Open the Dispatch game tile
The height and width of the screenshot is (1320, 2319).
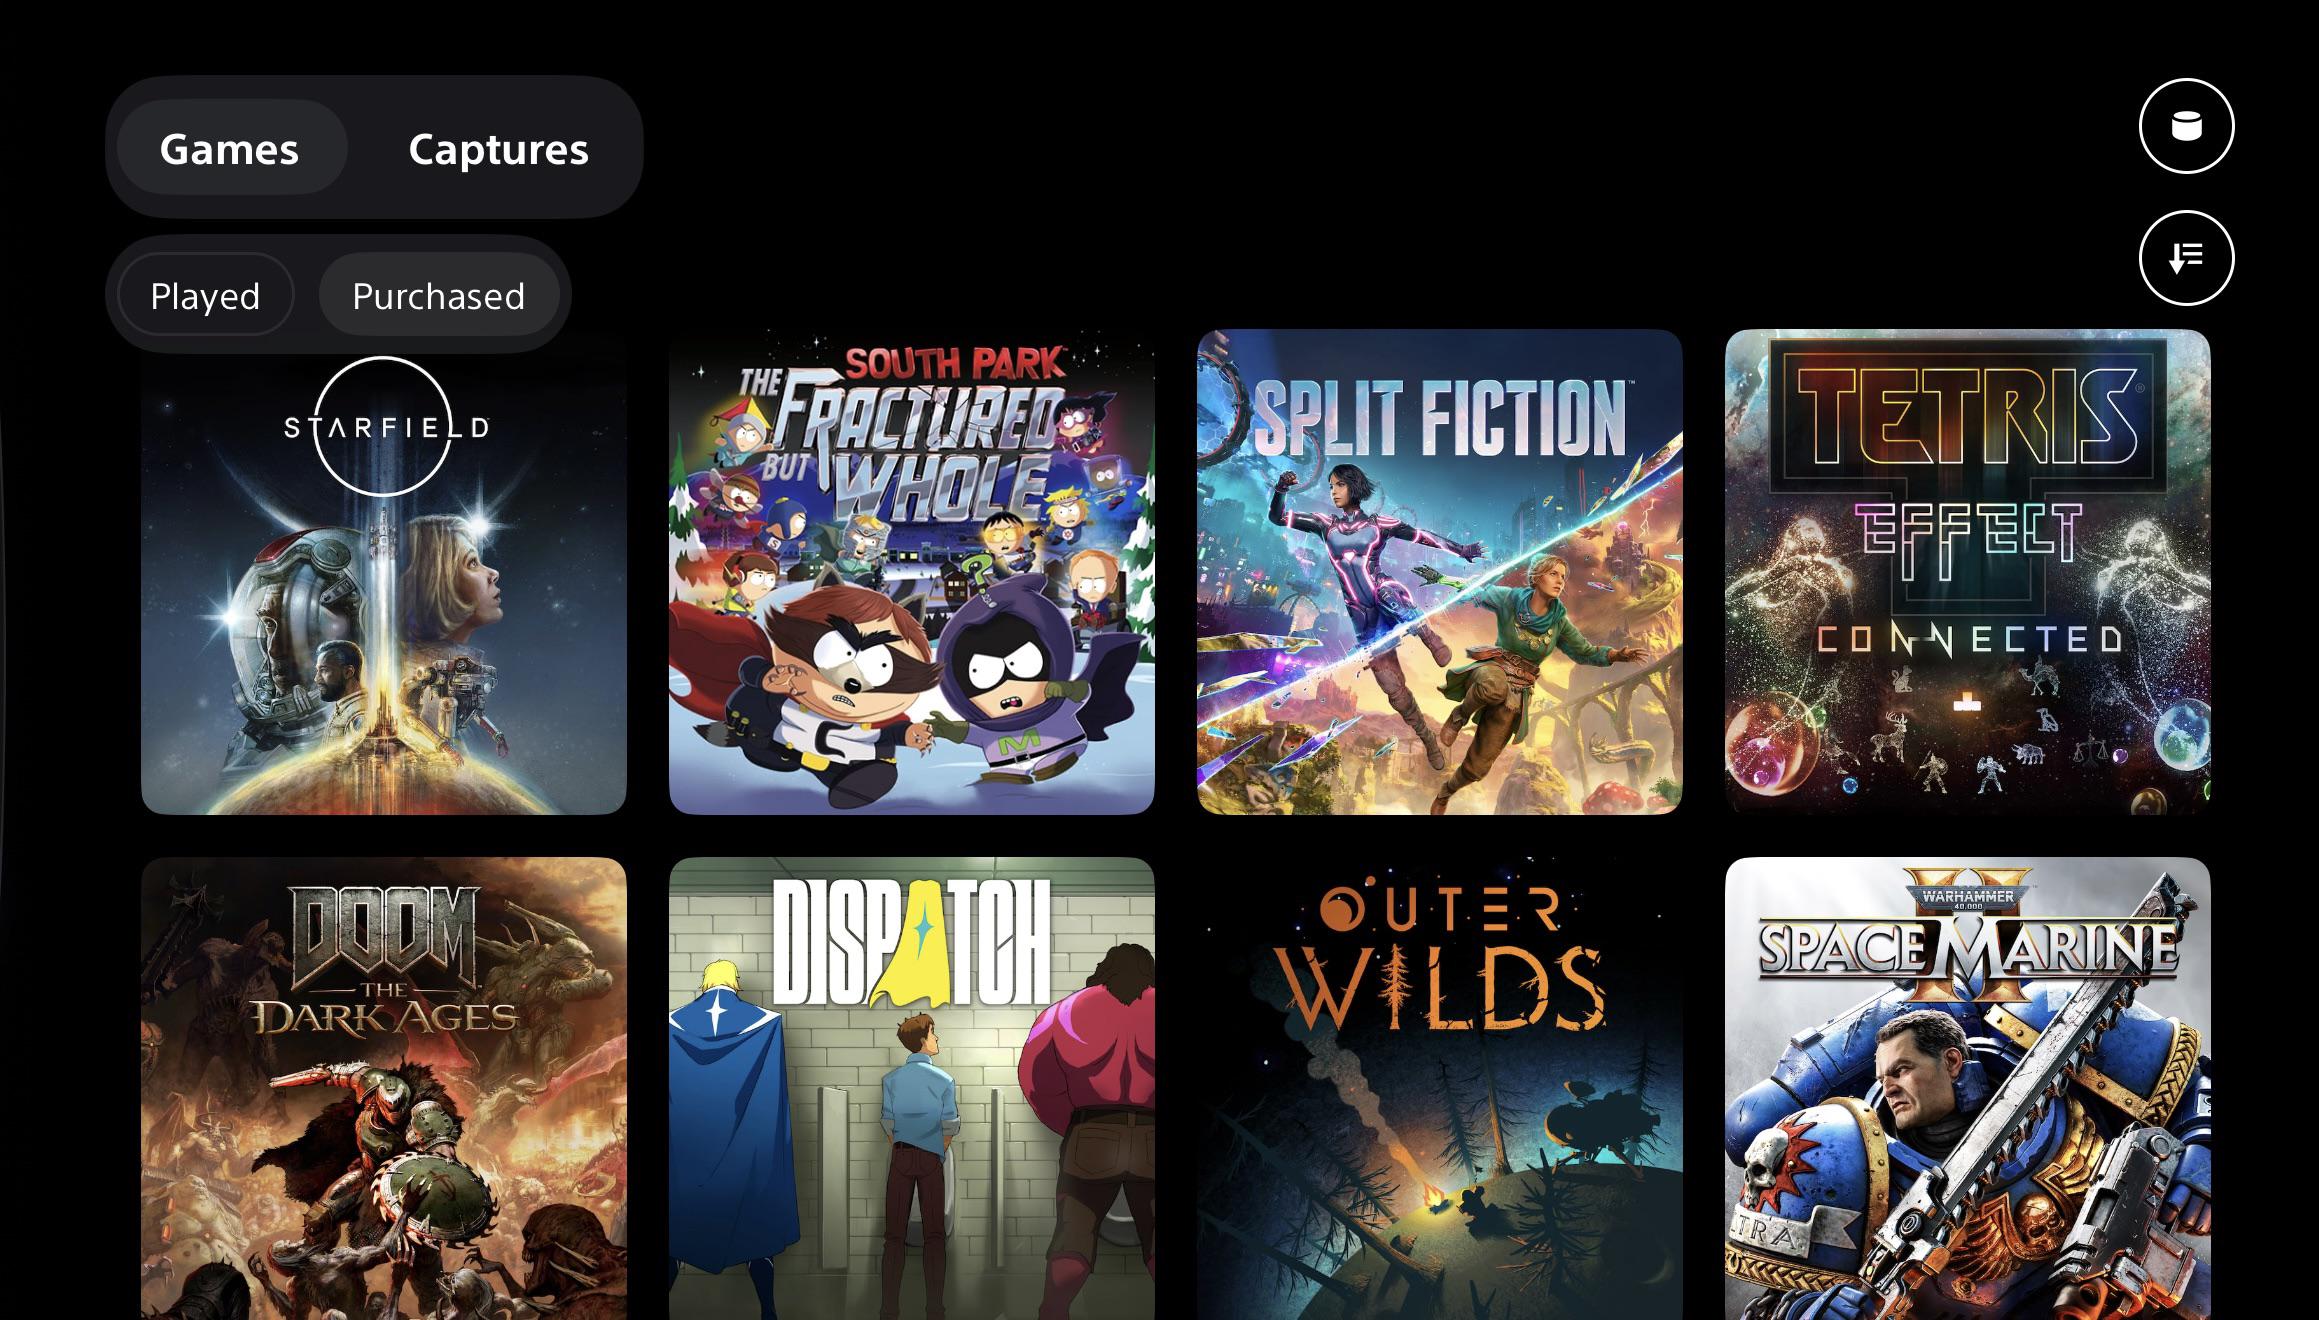click(912, 1088)
